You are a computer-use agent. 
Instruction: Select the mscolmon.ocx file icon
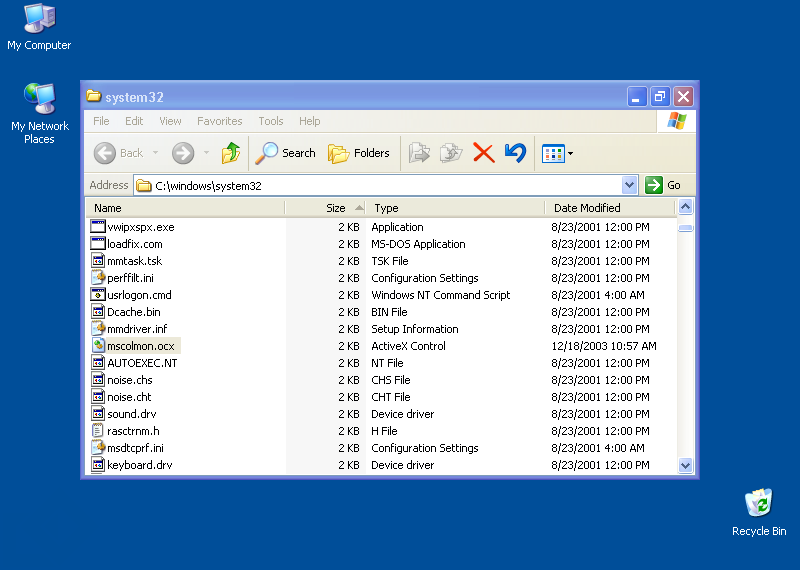[98, 346]
